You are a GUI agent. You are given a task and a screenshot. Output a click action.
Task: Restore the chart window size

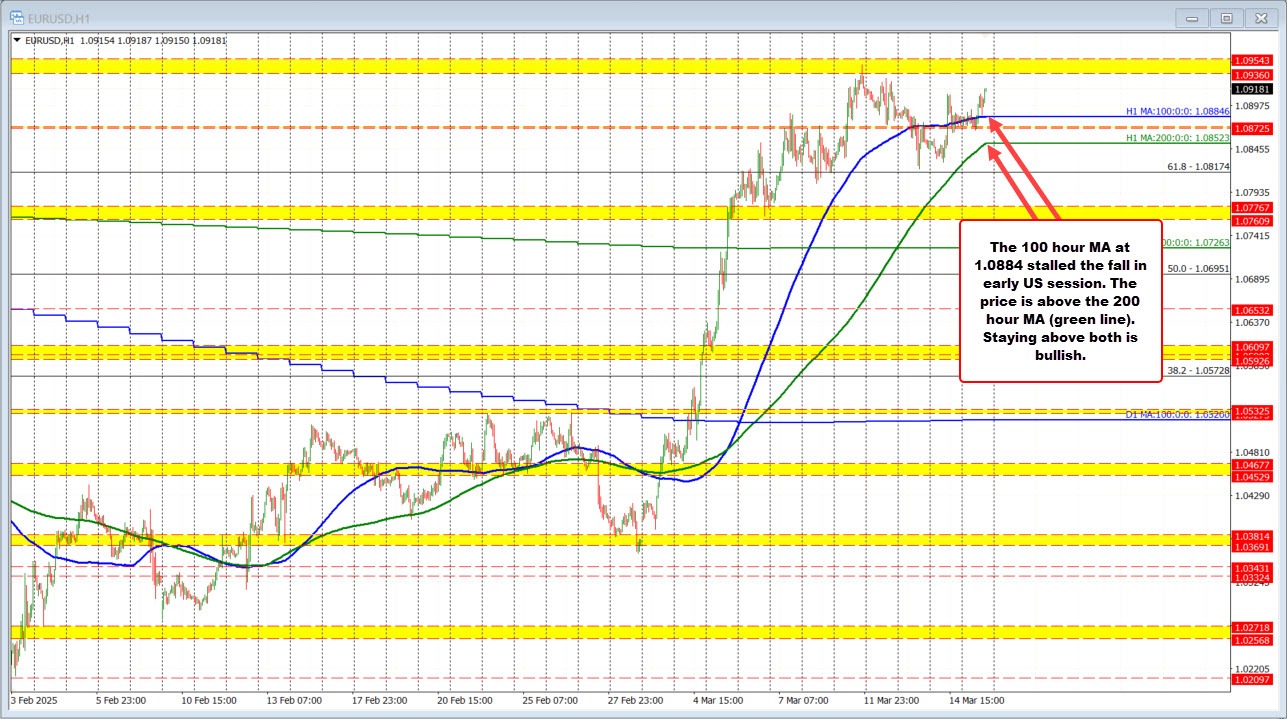[x=1226, y=17]
